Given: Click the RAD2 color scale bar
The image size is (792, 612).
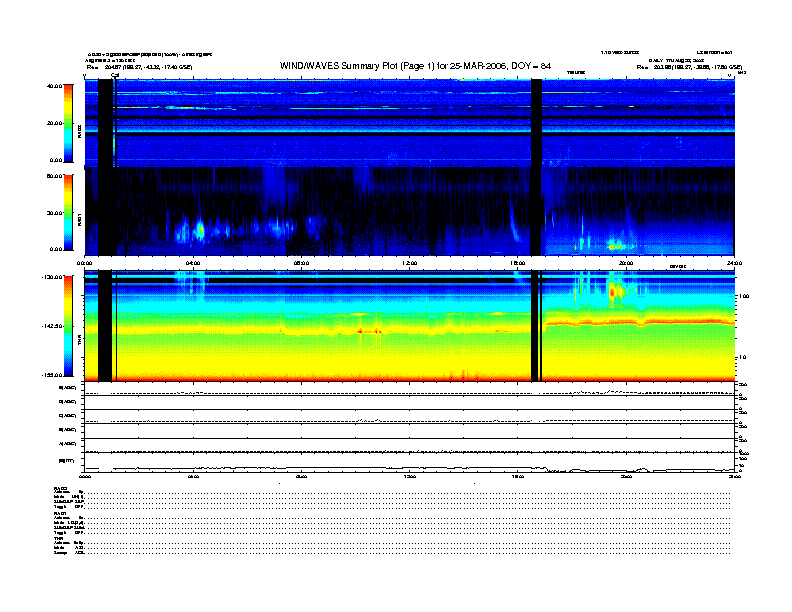Looking at the screenshot, I should [x=68, y=123].
